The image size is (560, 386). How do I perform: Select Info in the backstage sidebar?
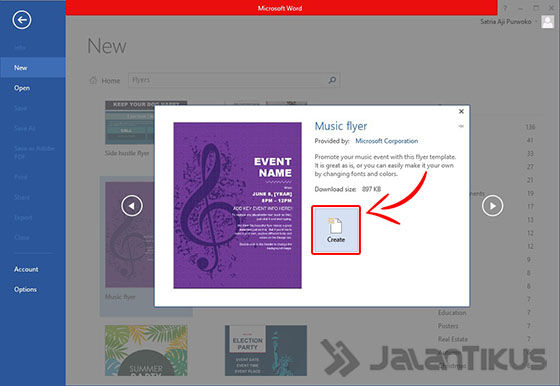pos(33,47)
